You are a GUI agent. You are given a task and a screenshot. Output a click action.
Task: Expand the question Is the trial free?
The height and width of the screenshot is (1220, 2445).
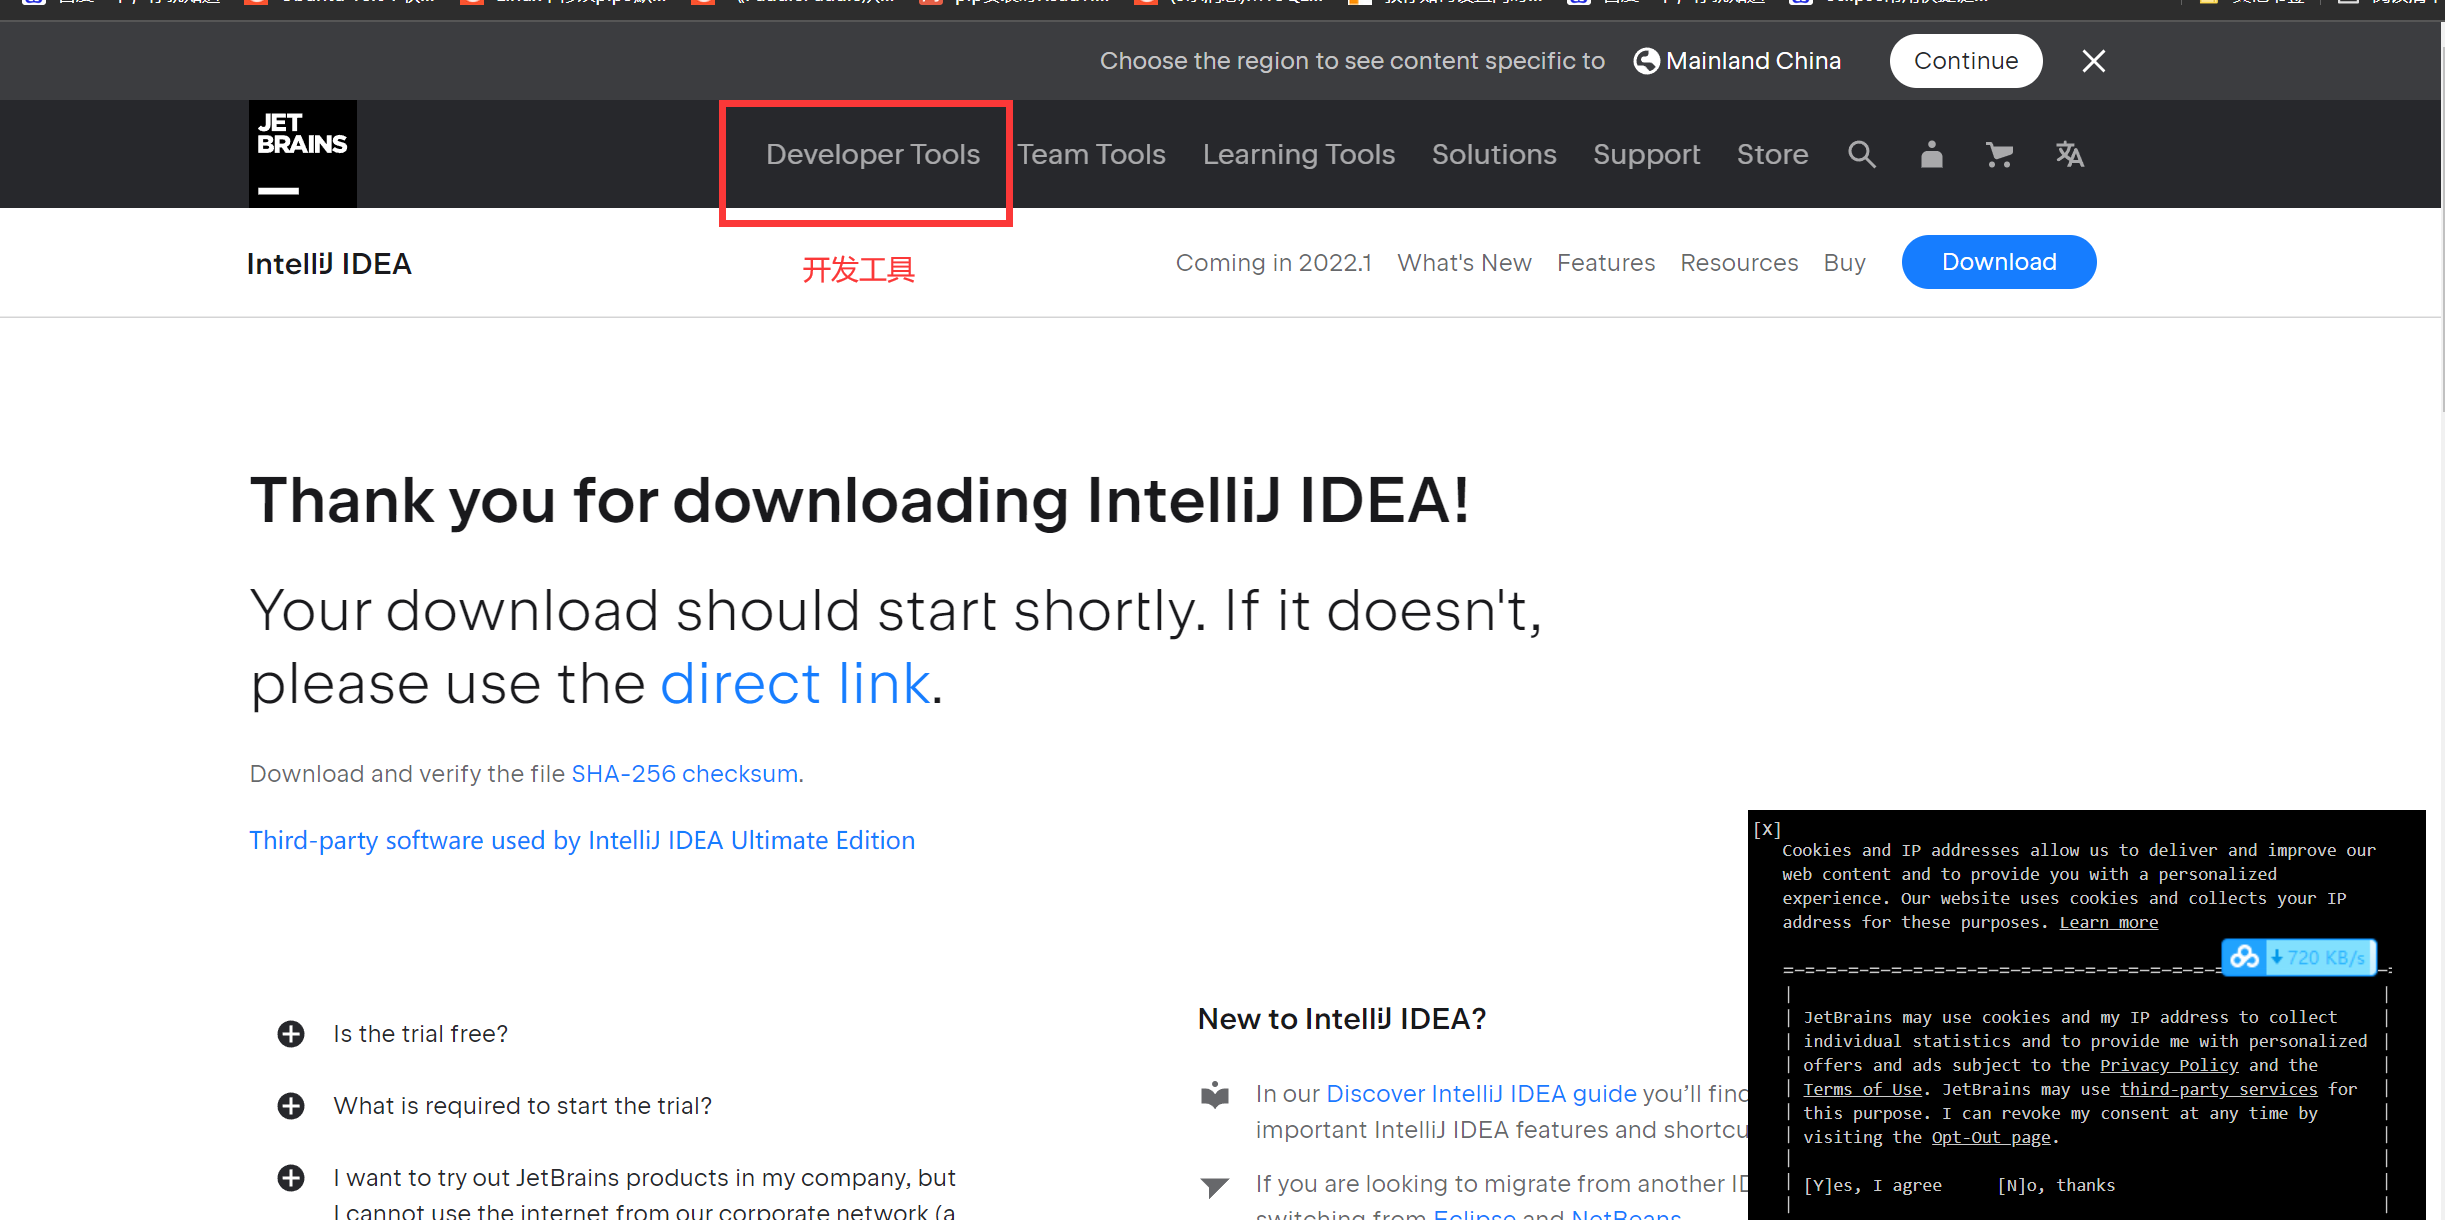pyautogui.click(x=290, y=1033)
